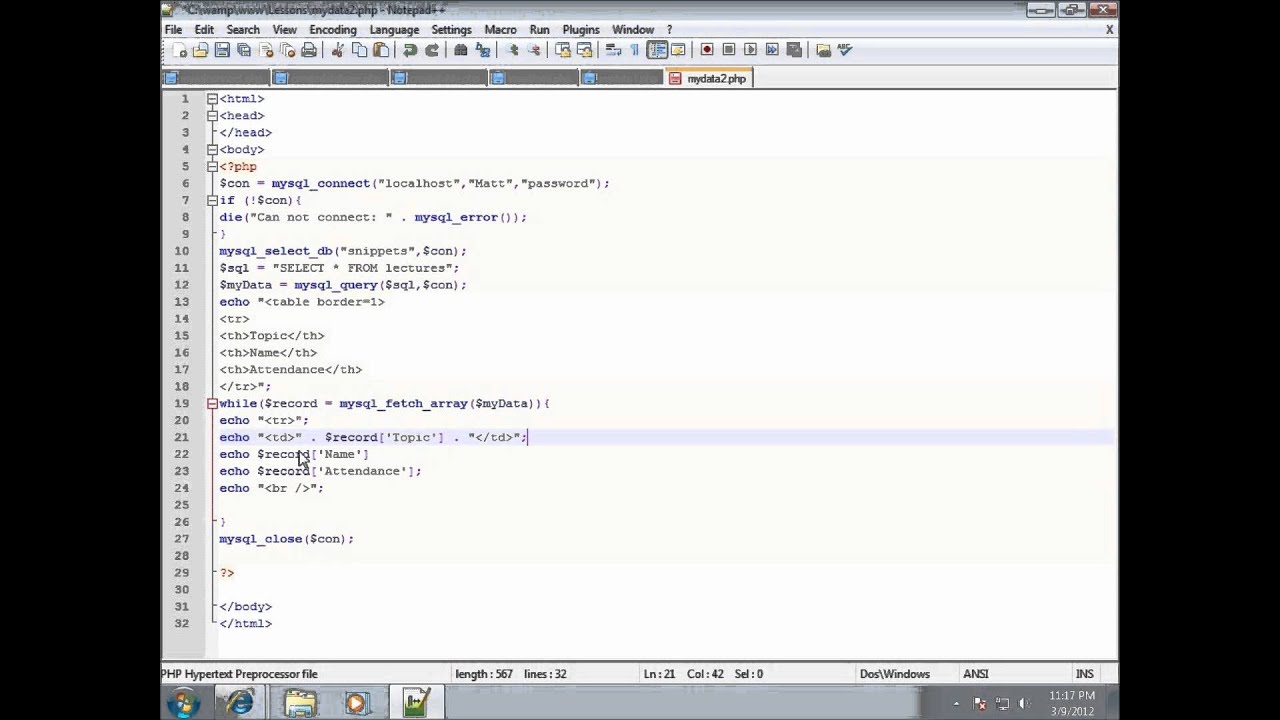1280x720 pixels.
Task: Click 'Ln : 21' in the status bar
Action: 660,674
